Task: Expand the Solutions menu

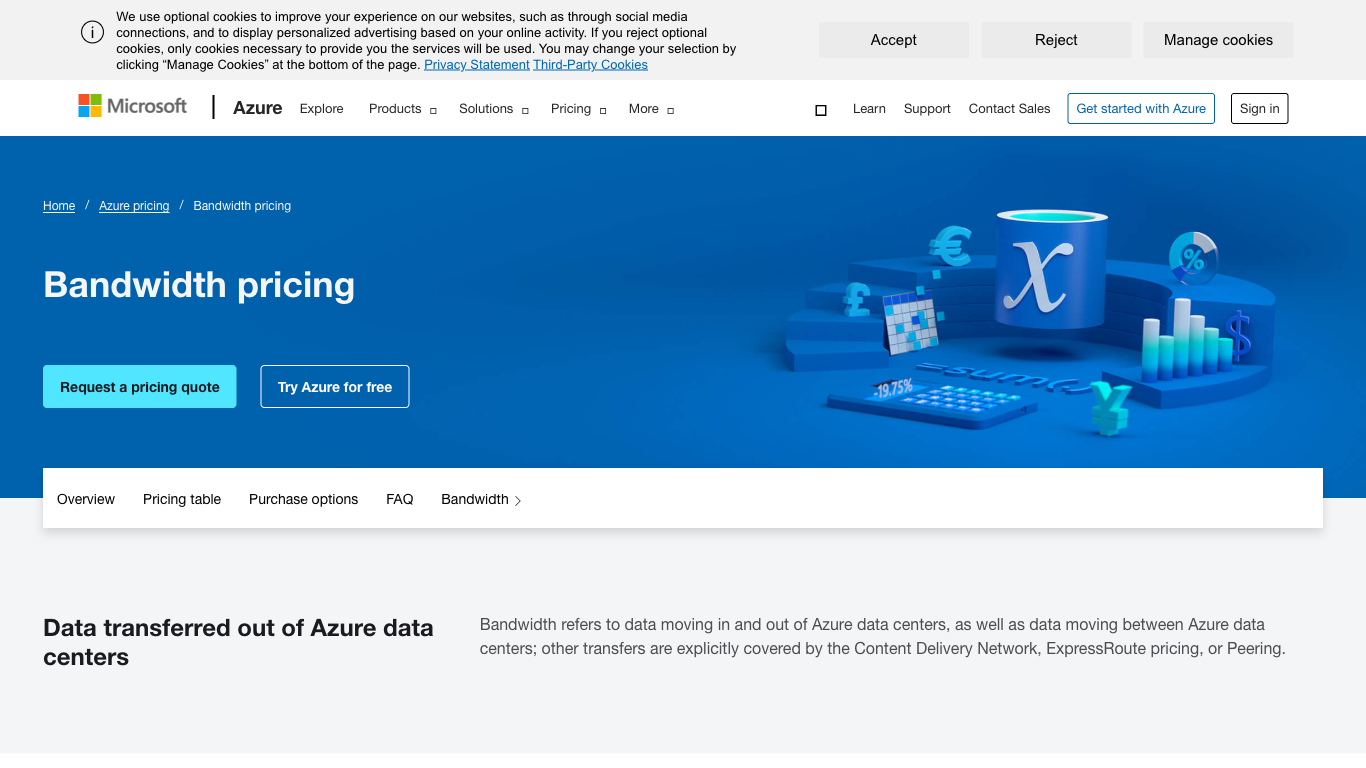Action: tap(494, 109)
